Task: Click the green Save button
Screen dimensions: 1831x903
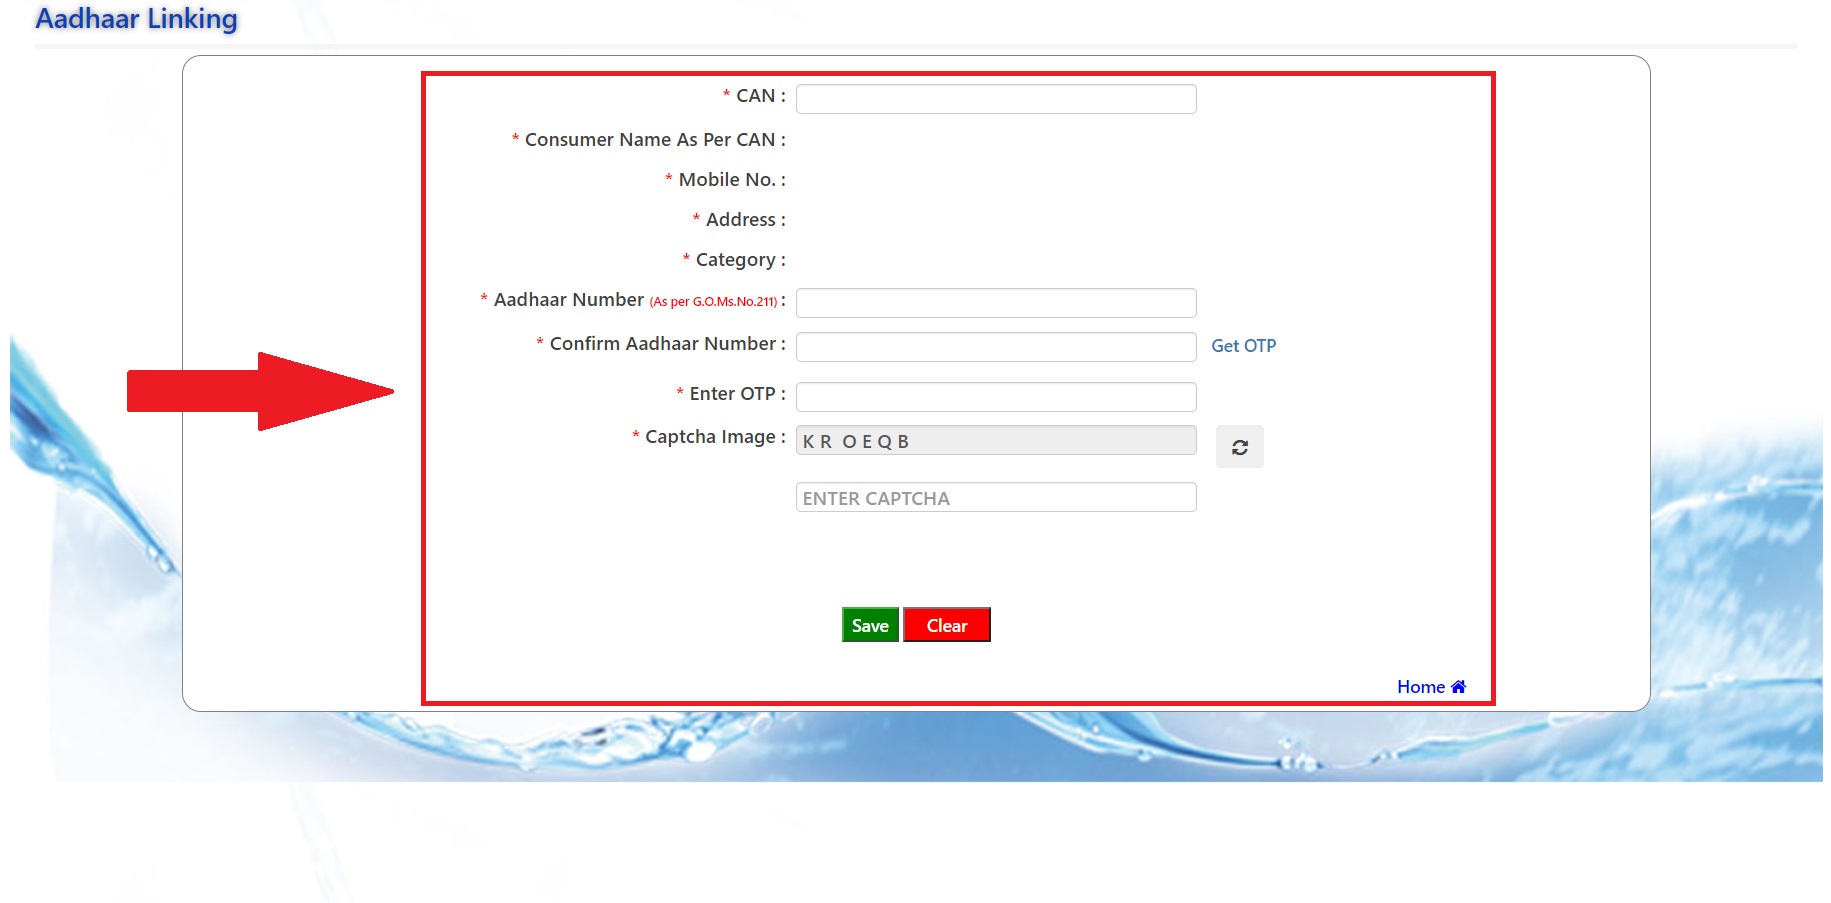Action: point(870,625)
